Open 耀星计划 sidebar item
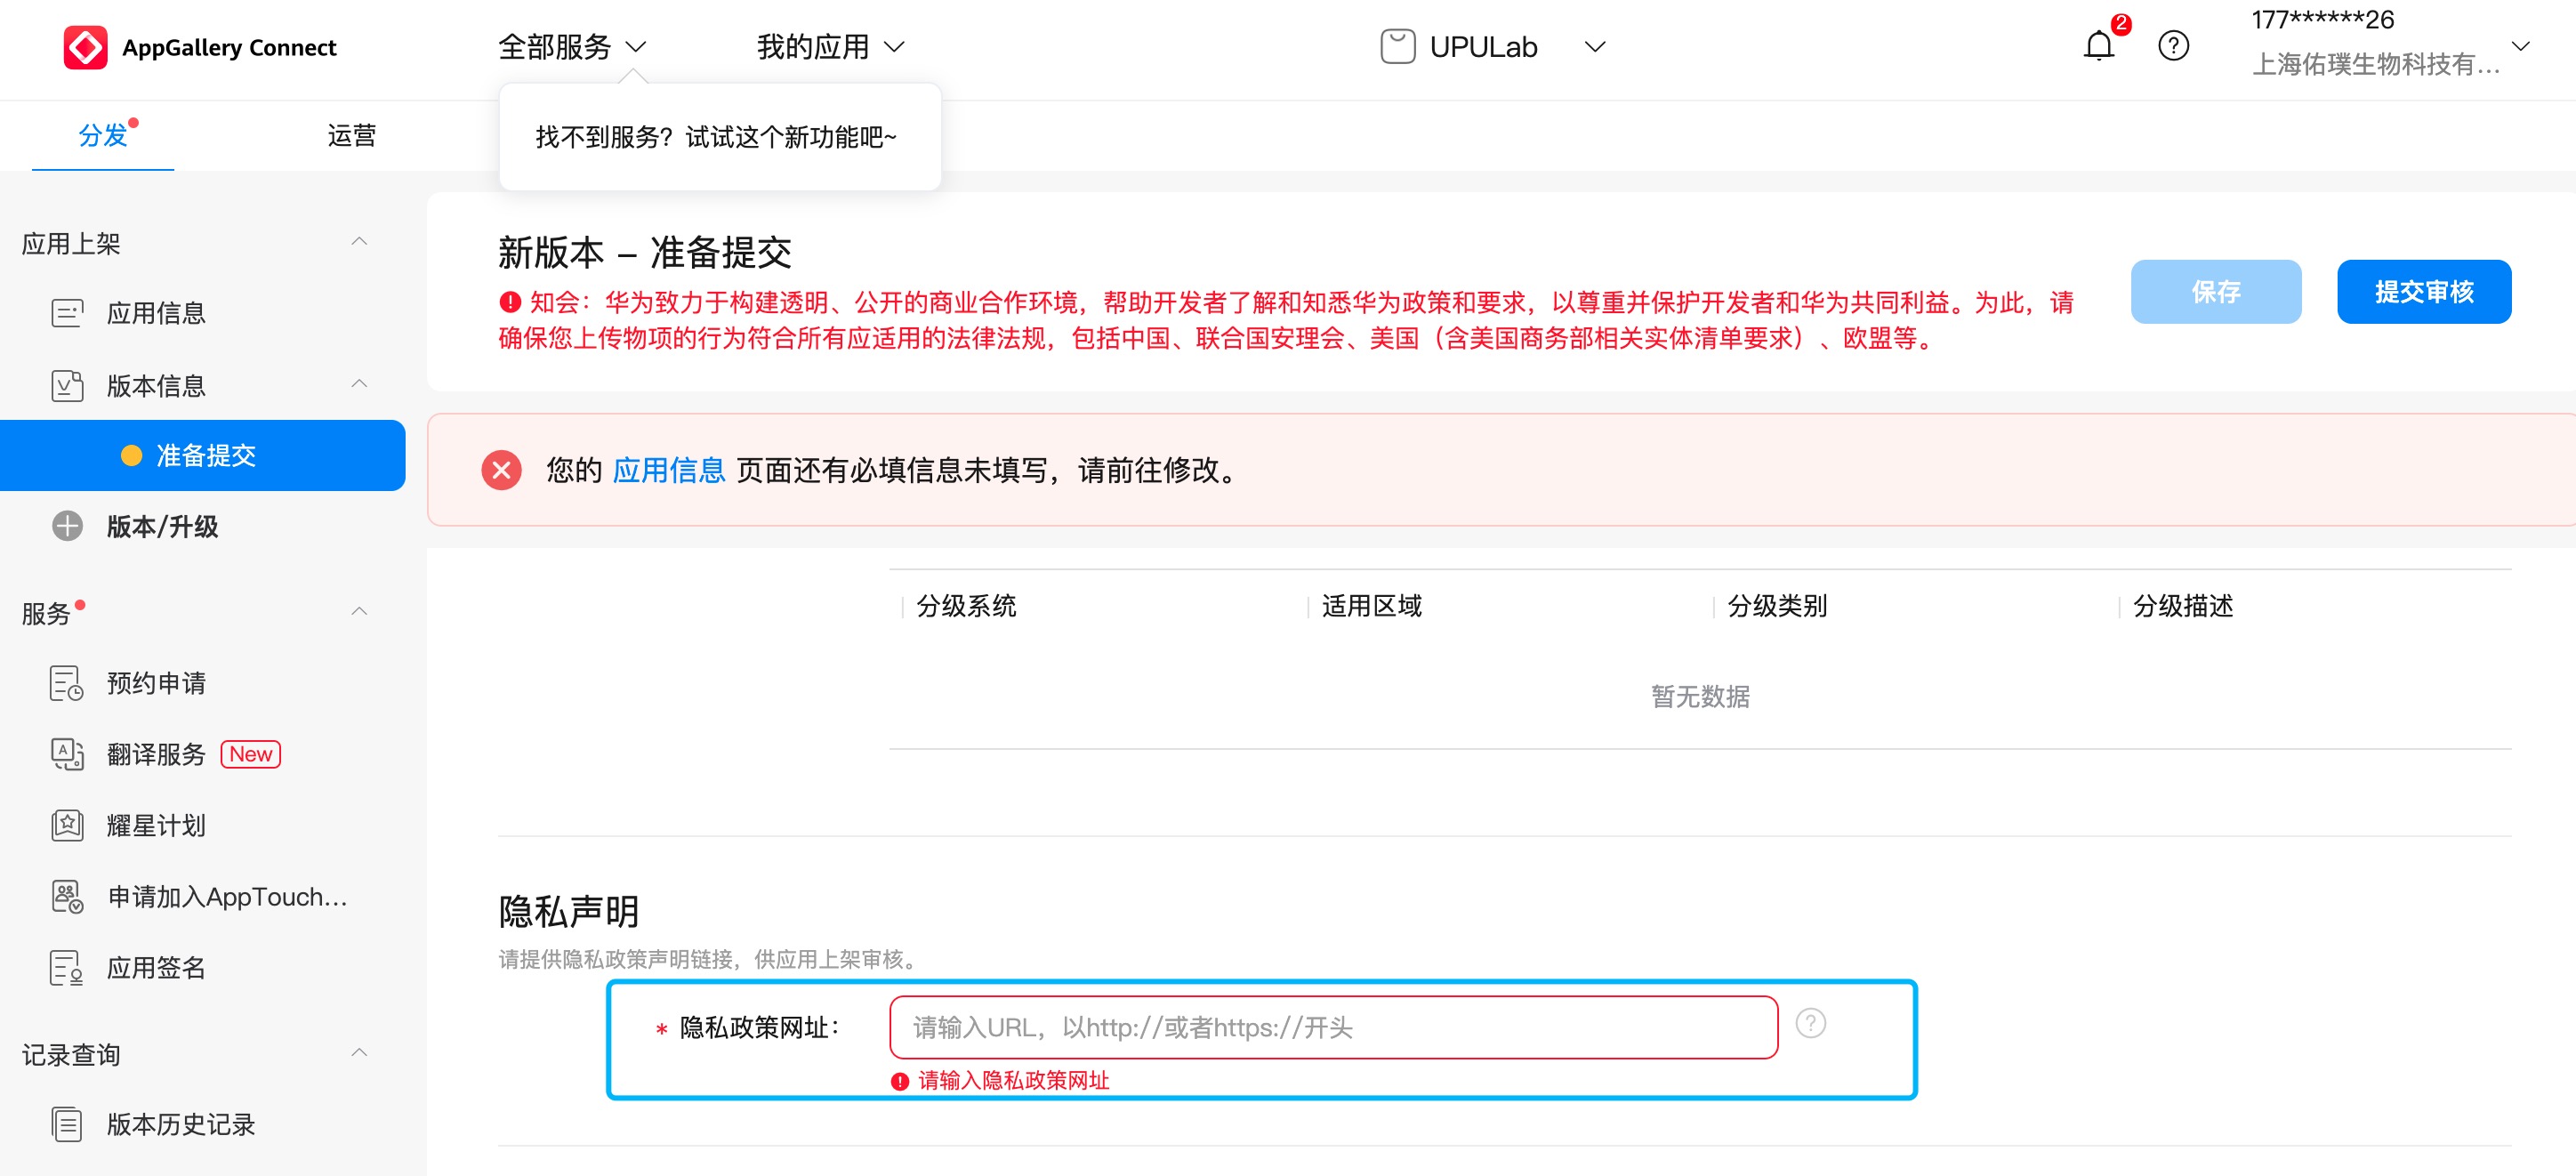 pyautogui.click(x=156, y=825)
